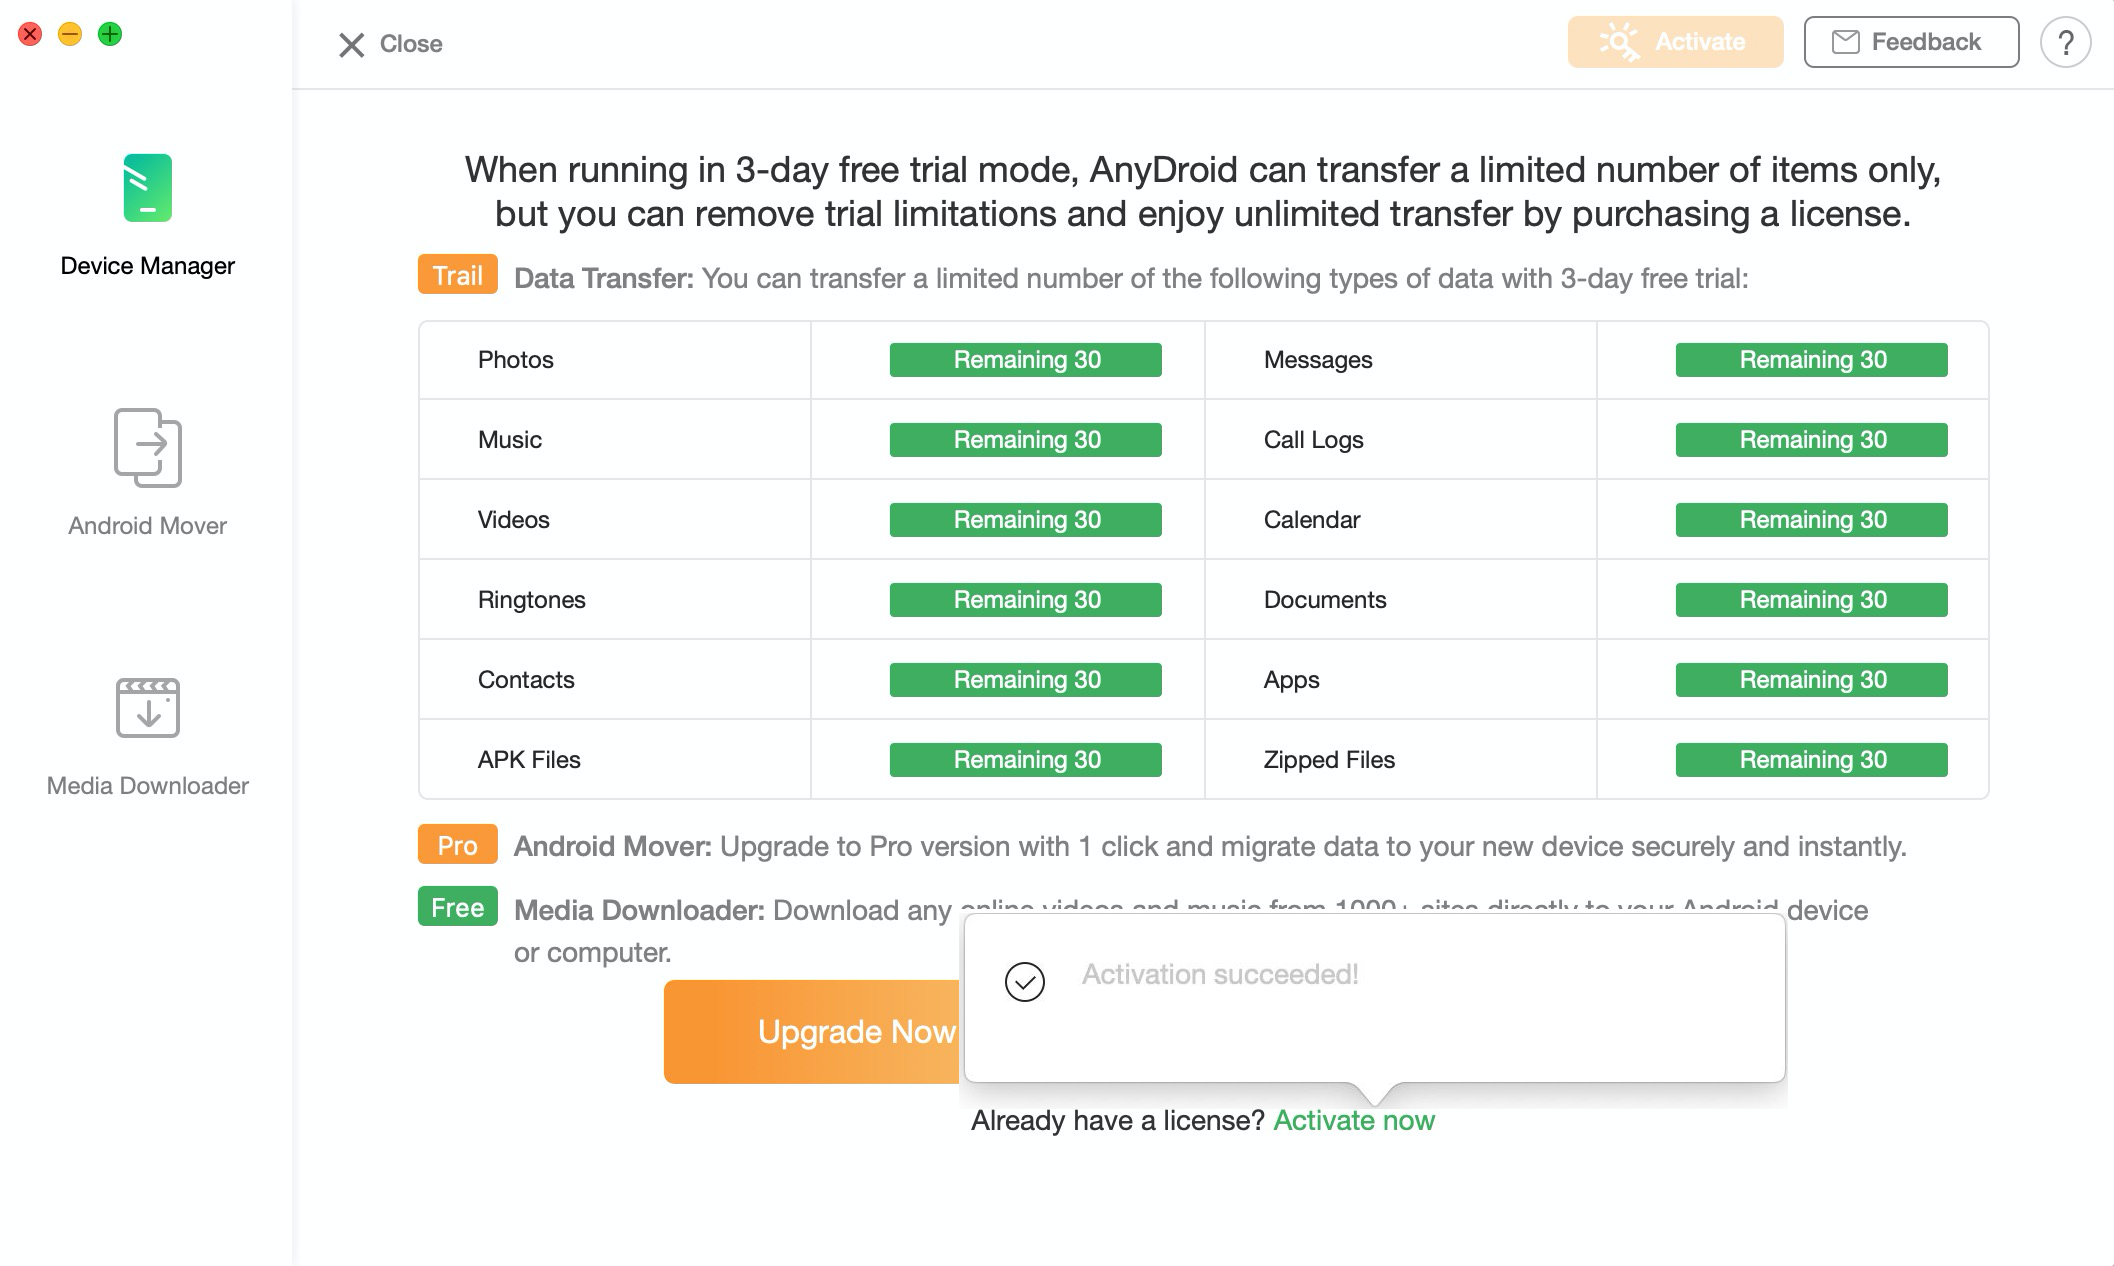The height and width of the screenshot is (1266, 2114).
Task: Toggle Contacts remaining transfer limit
Action: [1026, 680]
